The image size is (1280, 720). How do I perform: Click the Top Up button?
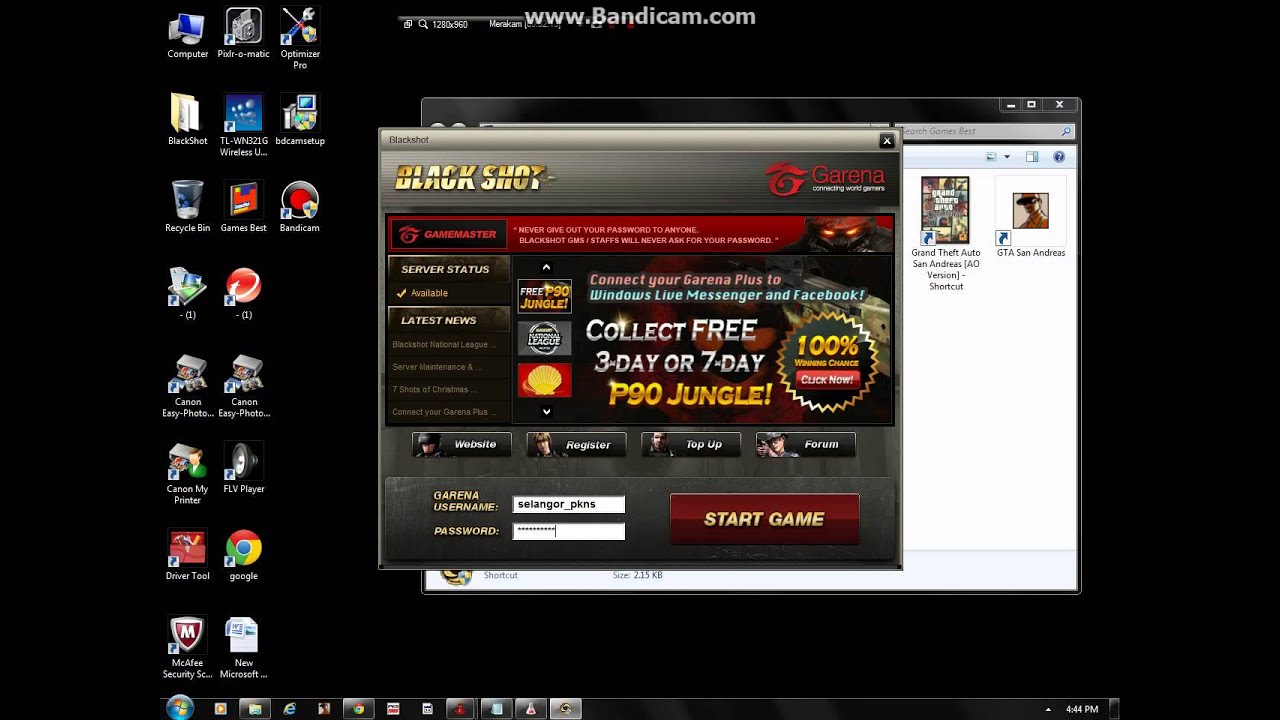(691, 445)
